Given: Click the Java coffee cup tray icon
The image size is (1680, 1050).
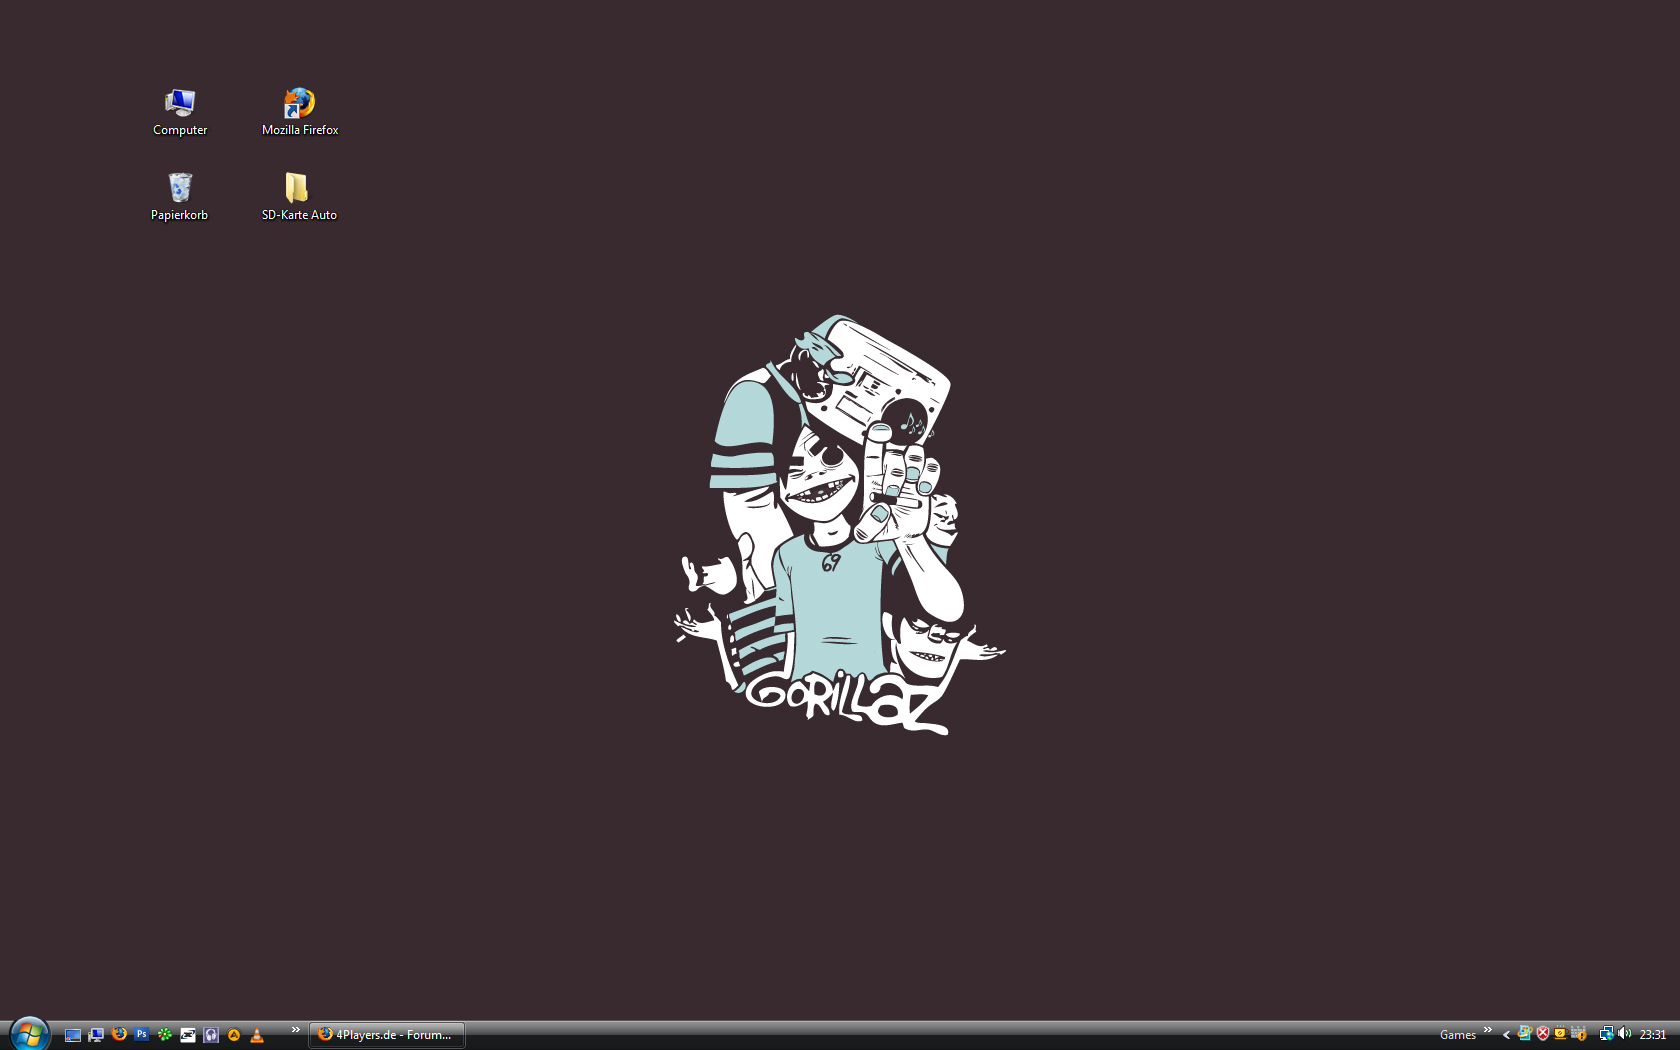Looking at the screenshot, I should [1560, 1034].
